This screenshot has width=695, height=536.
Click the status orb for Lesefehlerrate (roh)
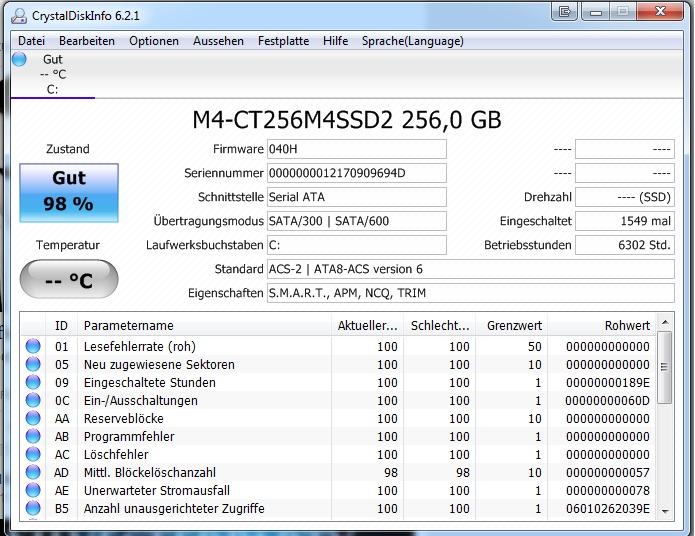[x=33, y=346]
